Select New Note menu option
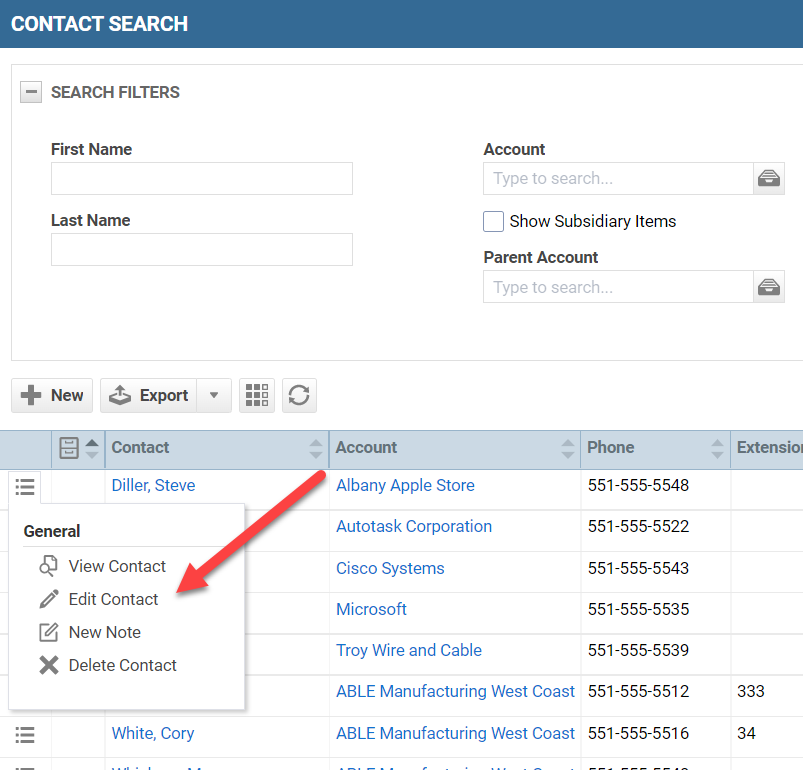The image size is (803, 770). [x=90, y=632]
